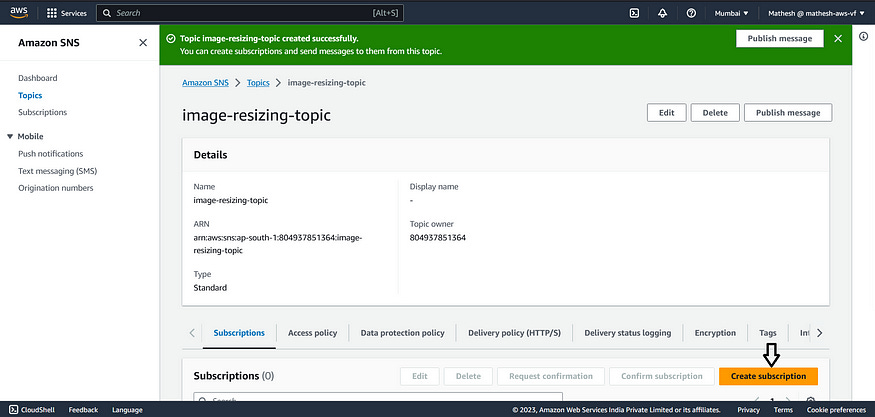The image size is (875, 417).
Task: Open the Services grid menu
Action: tap(66, 13)
